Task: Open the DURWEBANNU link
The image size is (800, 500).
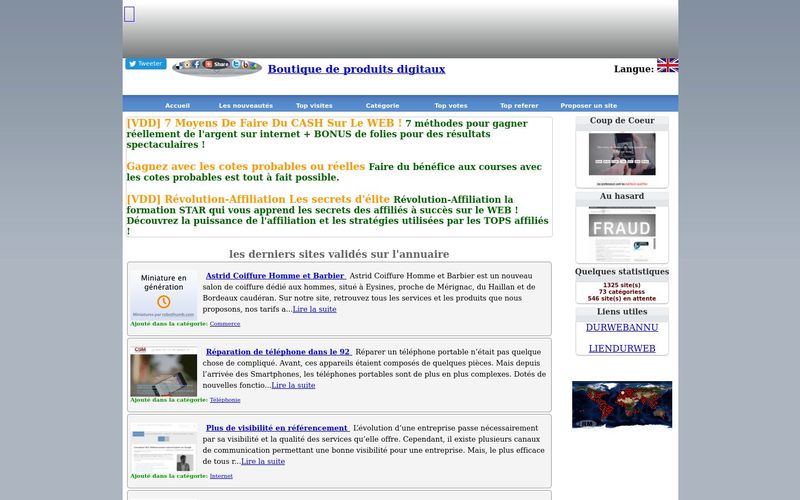Action: pyautogui.click(x=622, y=328)
